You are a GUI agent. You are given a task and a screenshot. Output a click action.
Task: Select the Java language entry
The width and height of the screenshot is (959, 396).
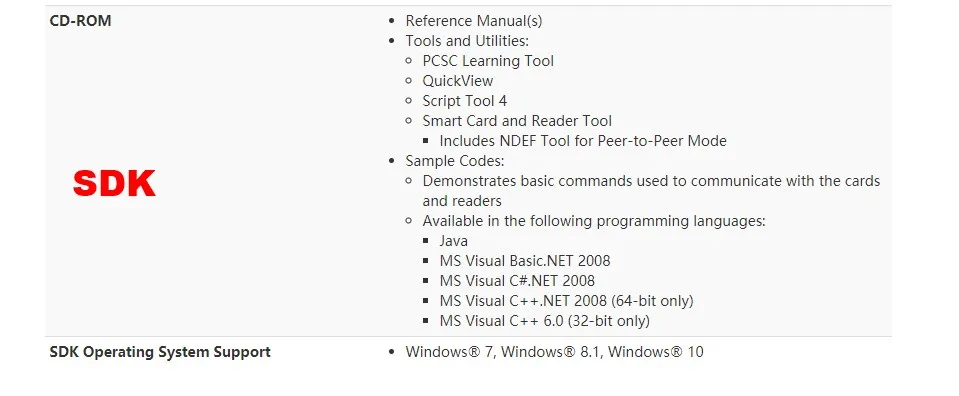[454, 241]
